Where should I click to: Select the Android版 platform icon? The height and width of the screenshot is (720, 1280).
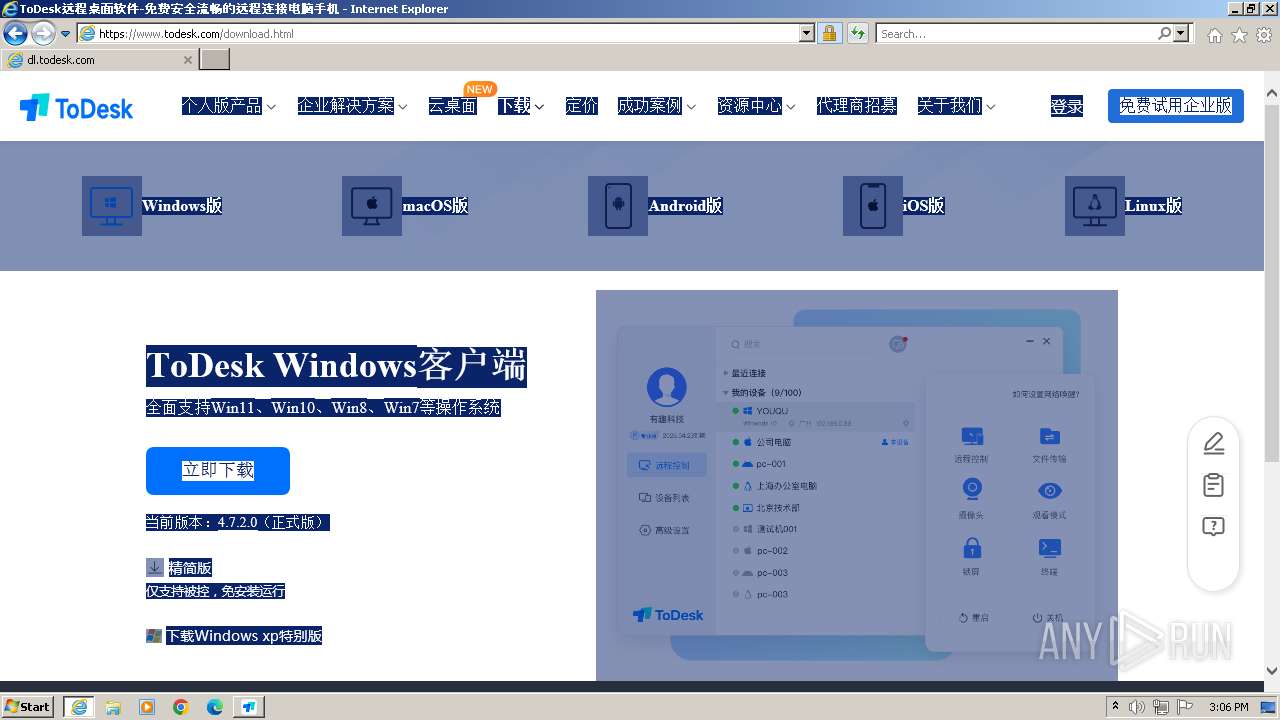pos(618,206)
